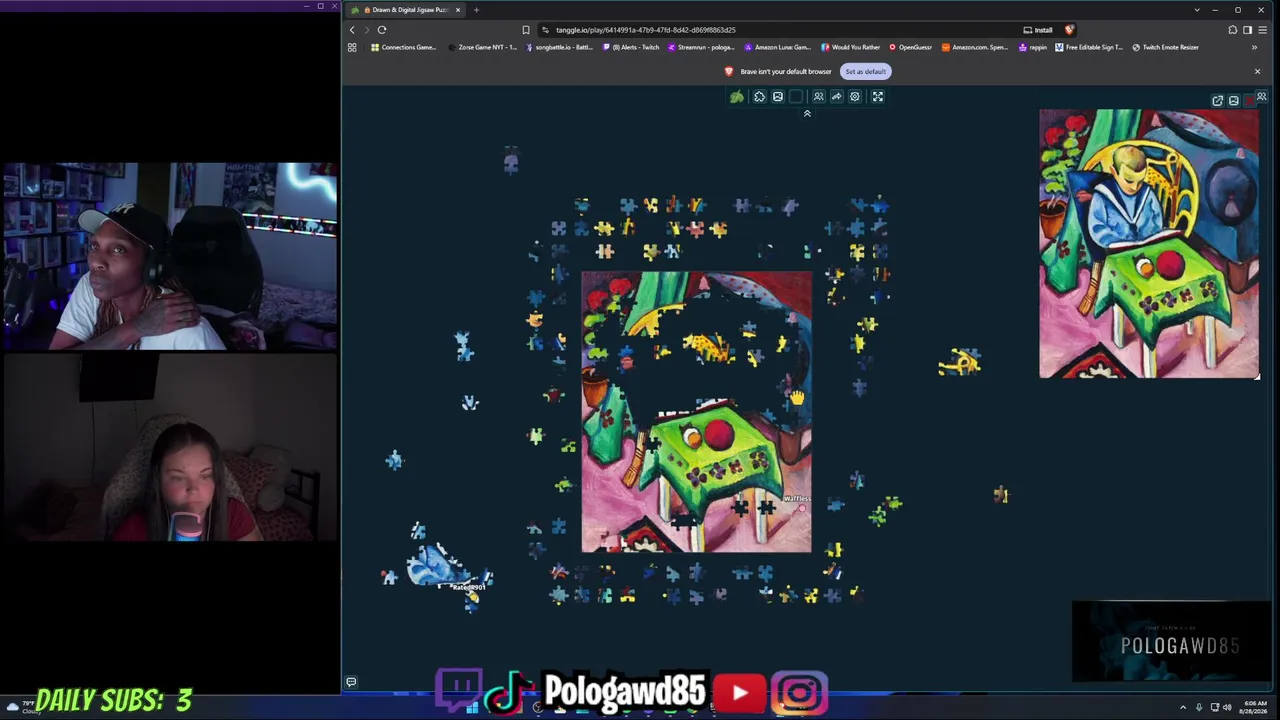Open the Free Editable Sign bookmark
This screenshot has height=720, width=1280.
click(x=1089, y=47)
